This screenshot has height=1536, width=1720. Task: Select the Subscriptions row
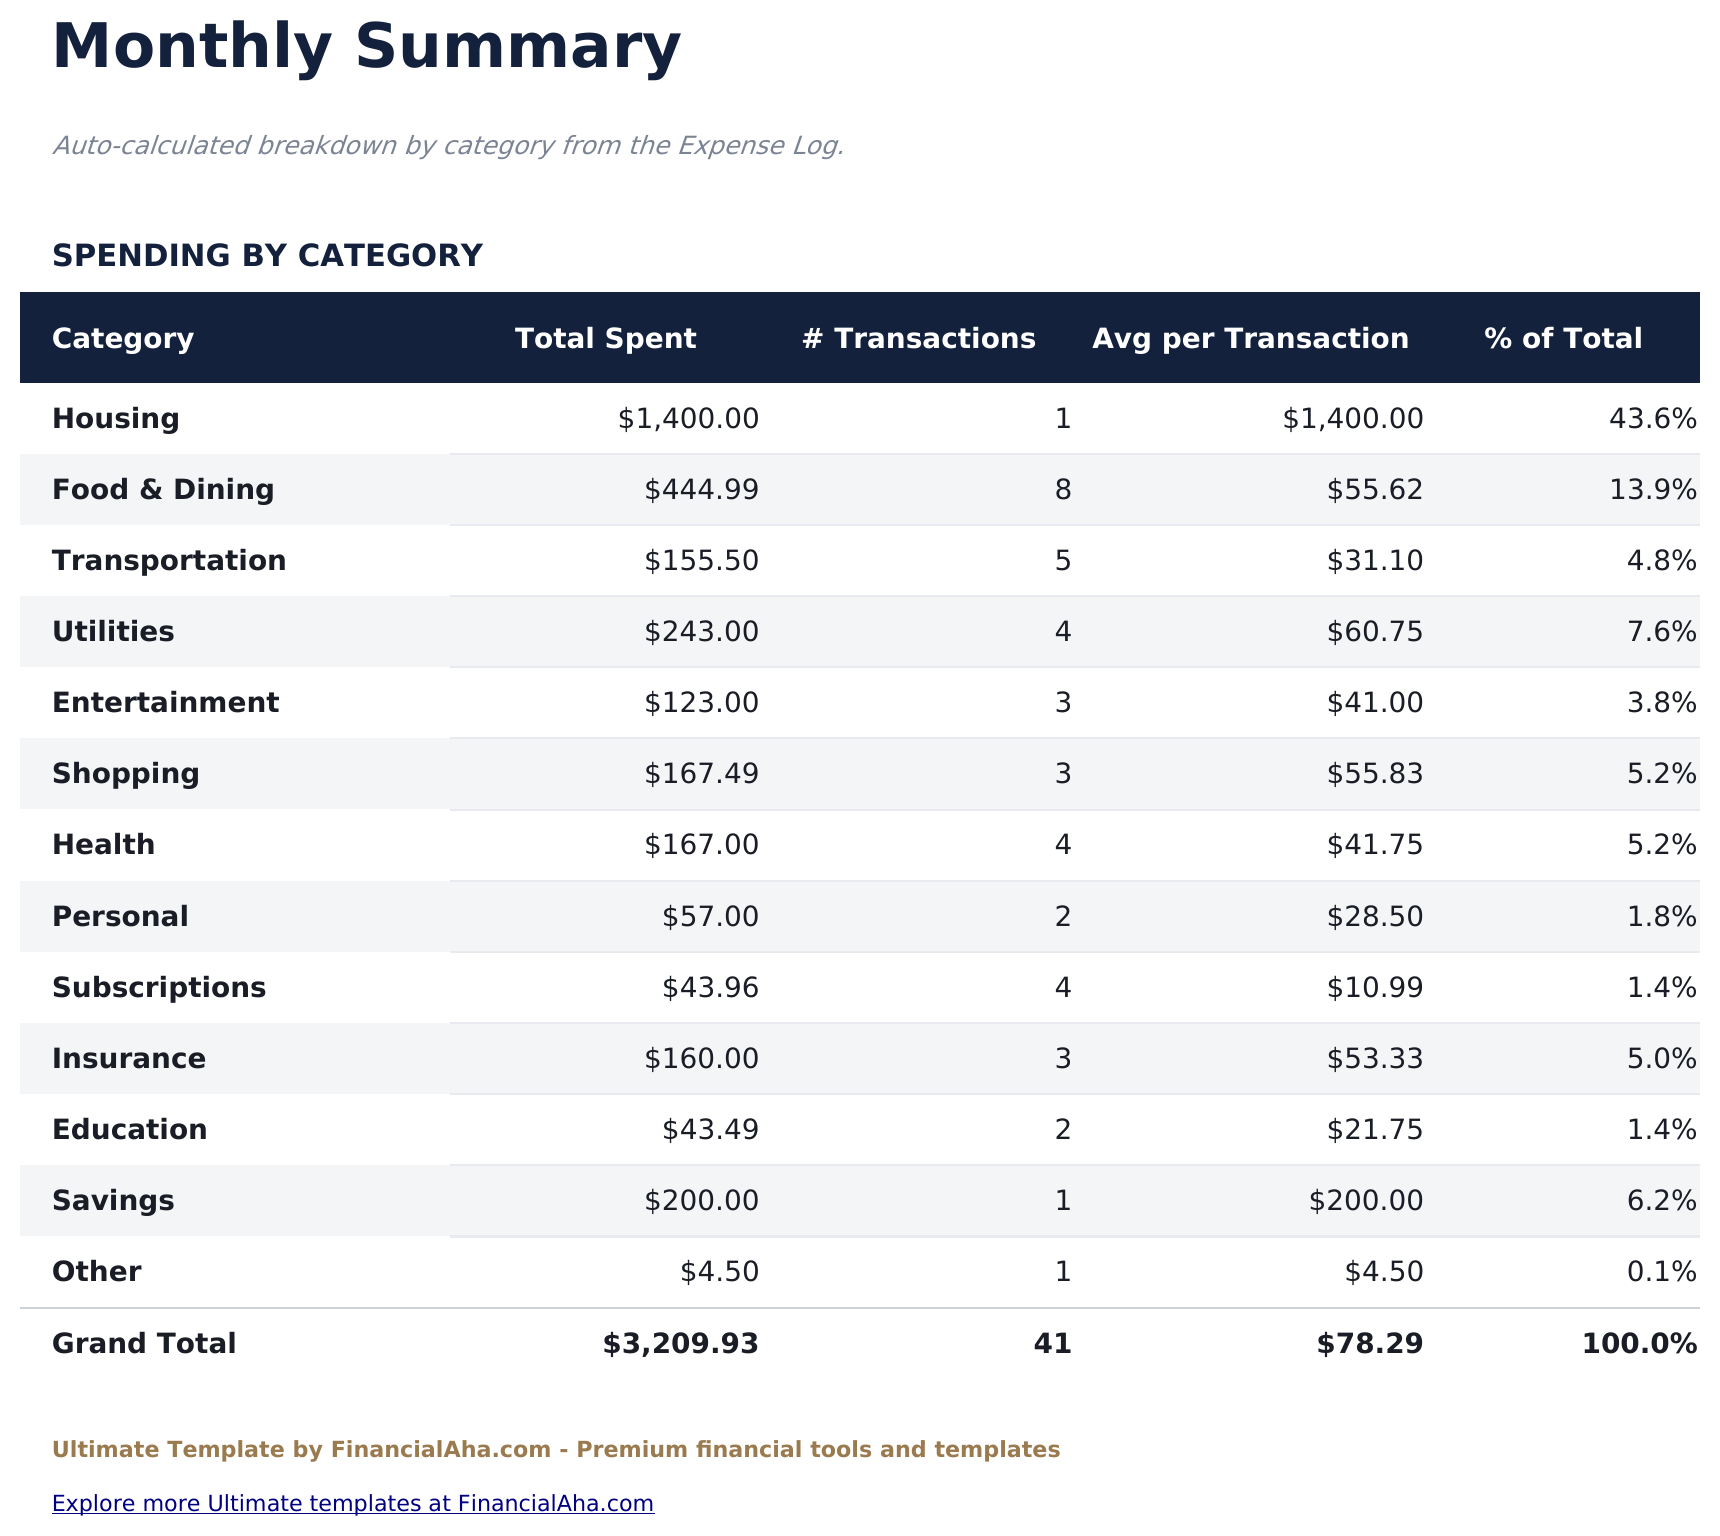[x=160, y=986]
